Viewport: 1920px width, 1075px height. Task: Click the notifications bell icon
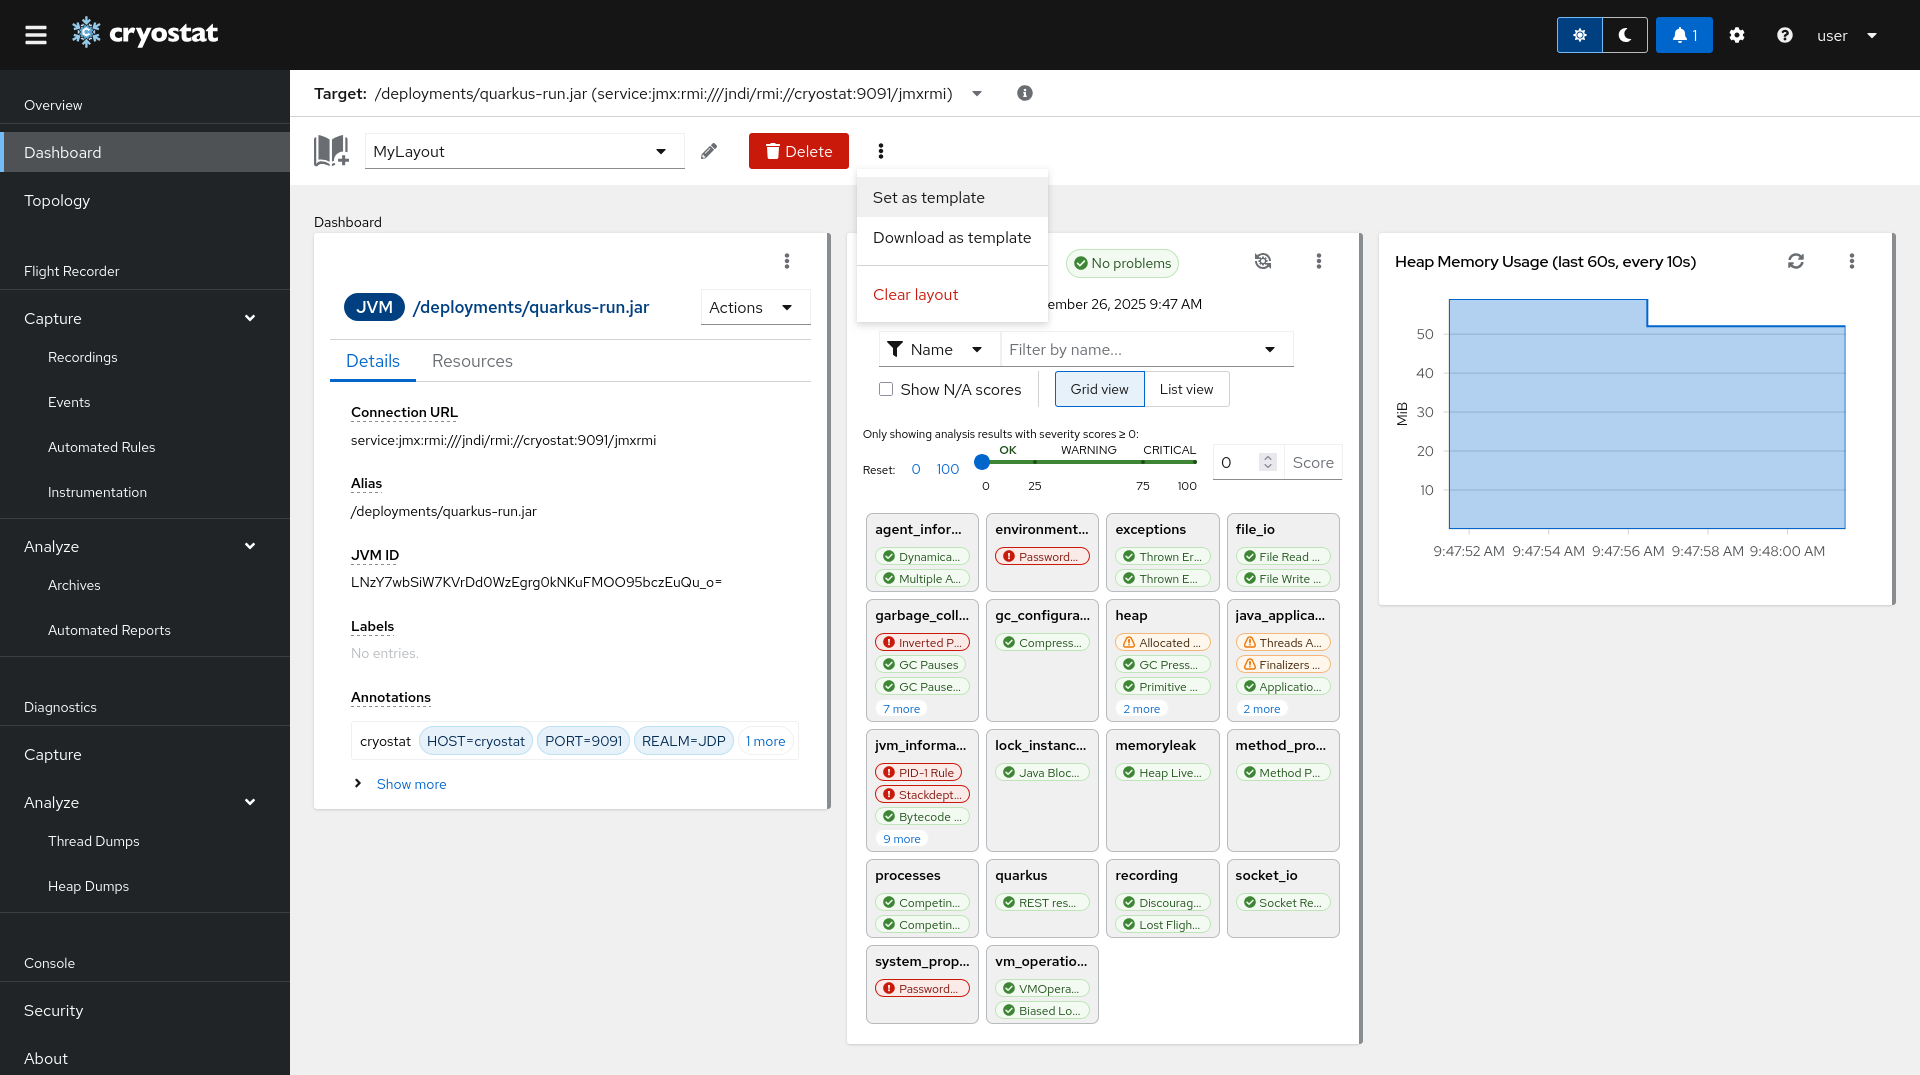pyautogui.click(x=1683, y=35)
